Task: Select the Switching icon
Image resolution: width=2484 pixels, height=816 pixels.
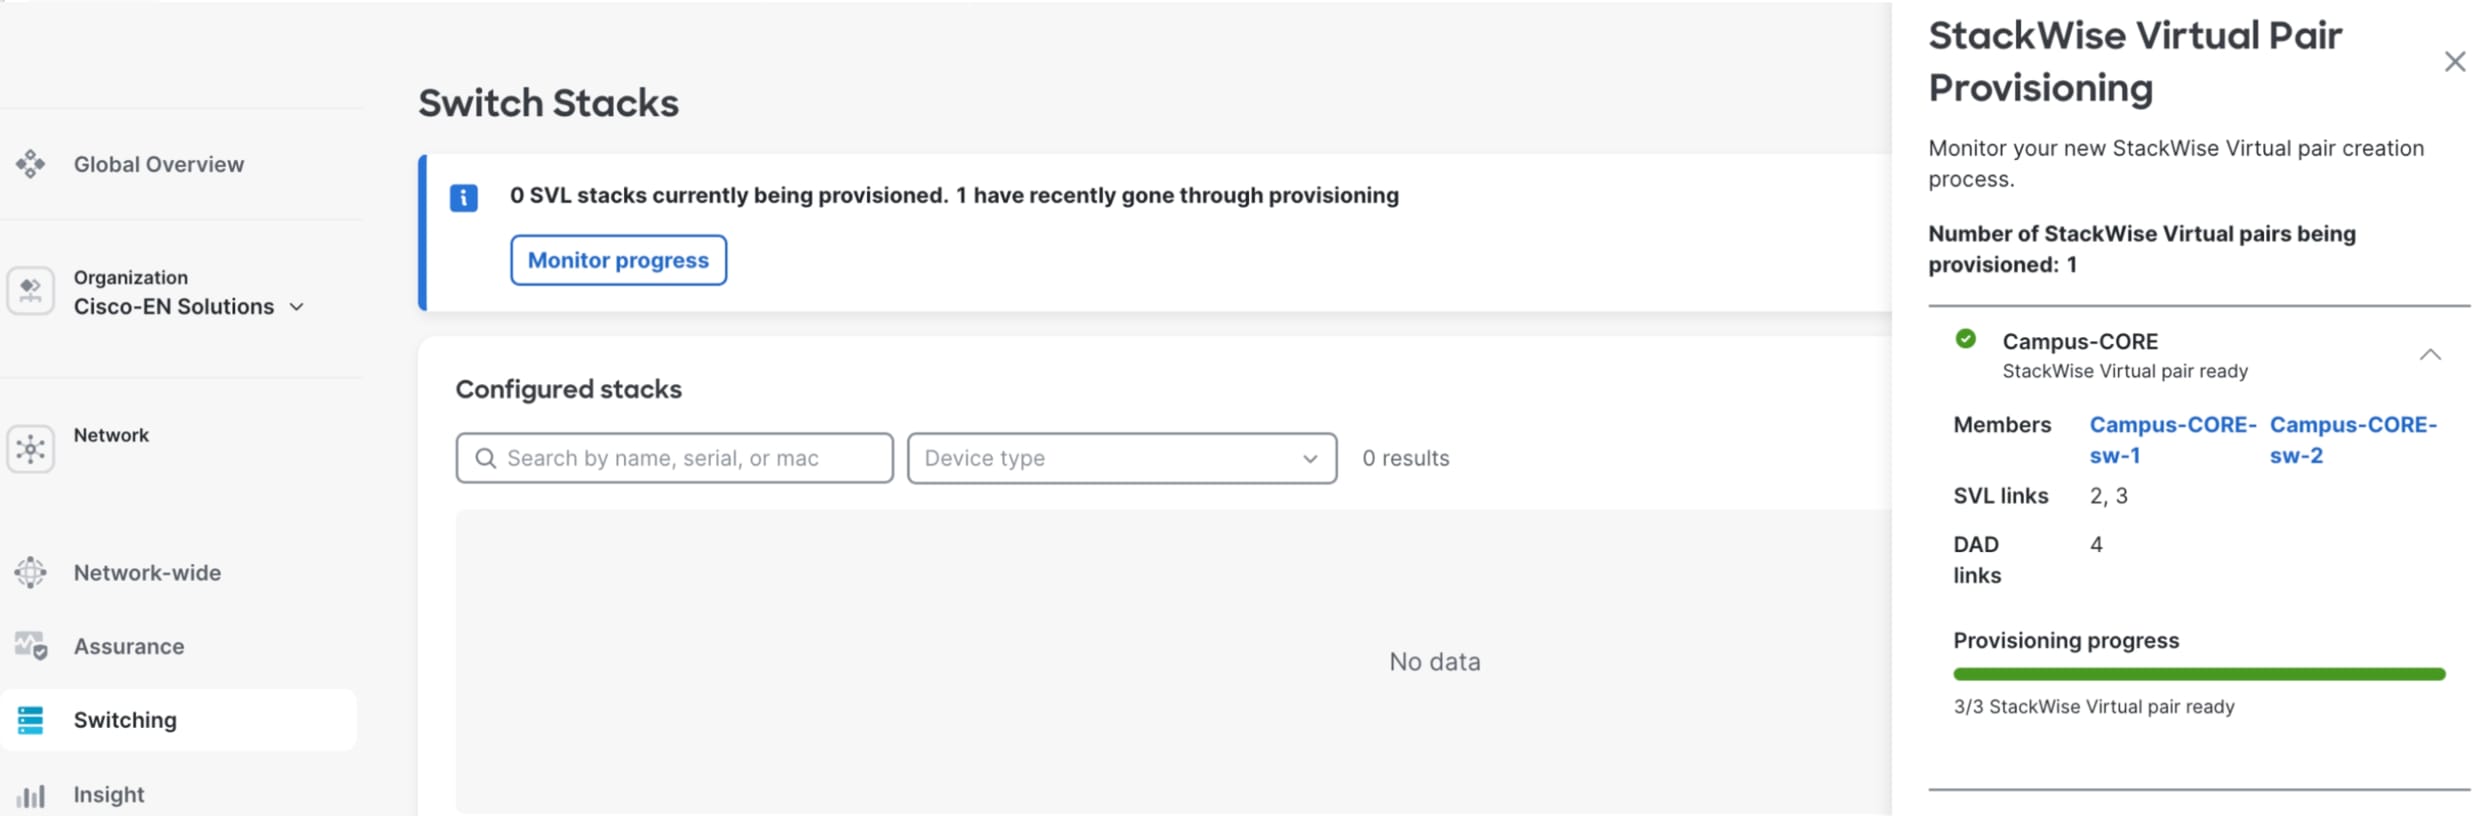Action: click(31, 719)
